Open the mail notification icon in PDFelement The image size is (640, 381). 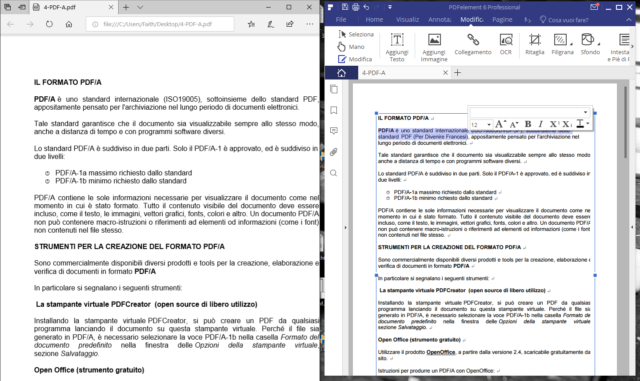[594, 7]
